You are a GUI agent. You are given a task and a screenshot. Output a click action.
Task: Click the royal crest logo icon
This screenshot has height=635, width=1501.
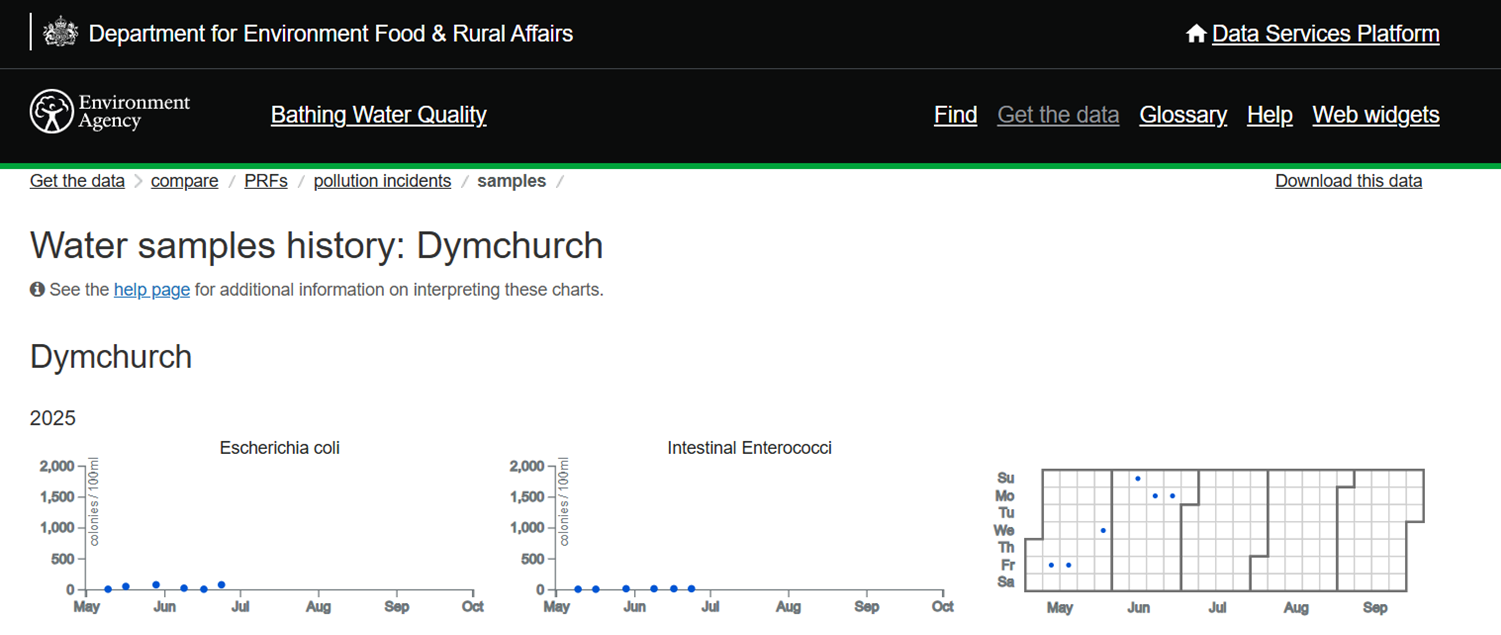pyautogui.click(x=61, y=33)
